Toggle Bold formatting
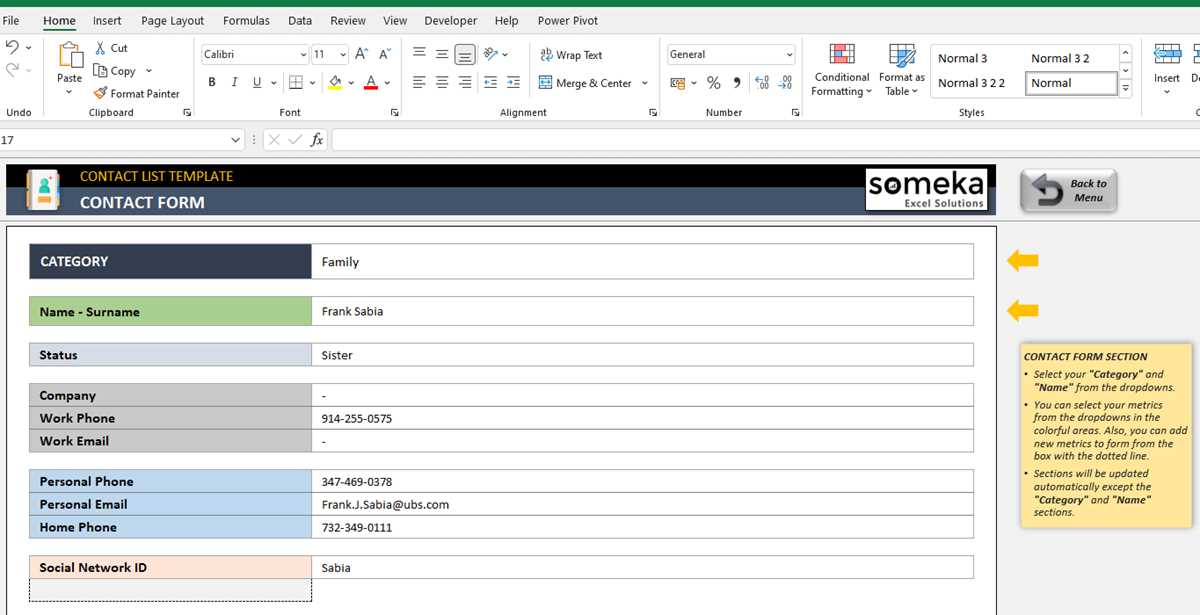The image size is (1200, 615). 212,83
